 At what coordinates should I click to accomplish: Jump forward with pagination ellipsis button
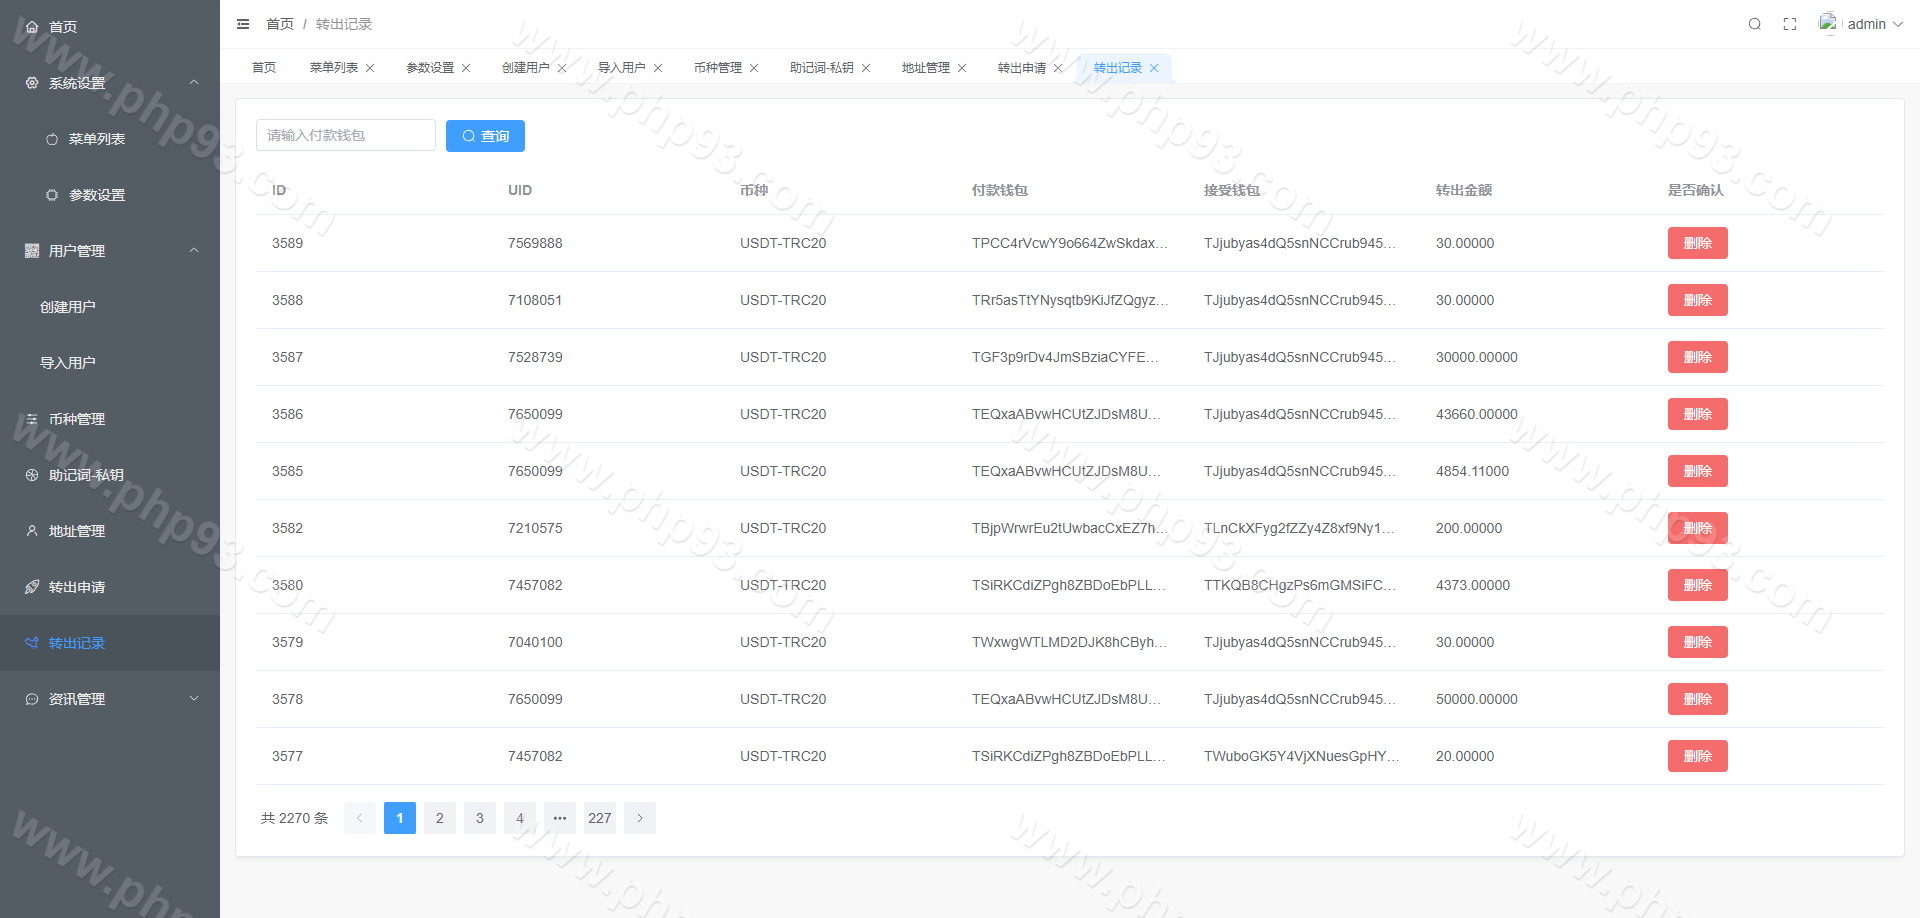560,818
